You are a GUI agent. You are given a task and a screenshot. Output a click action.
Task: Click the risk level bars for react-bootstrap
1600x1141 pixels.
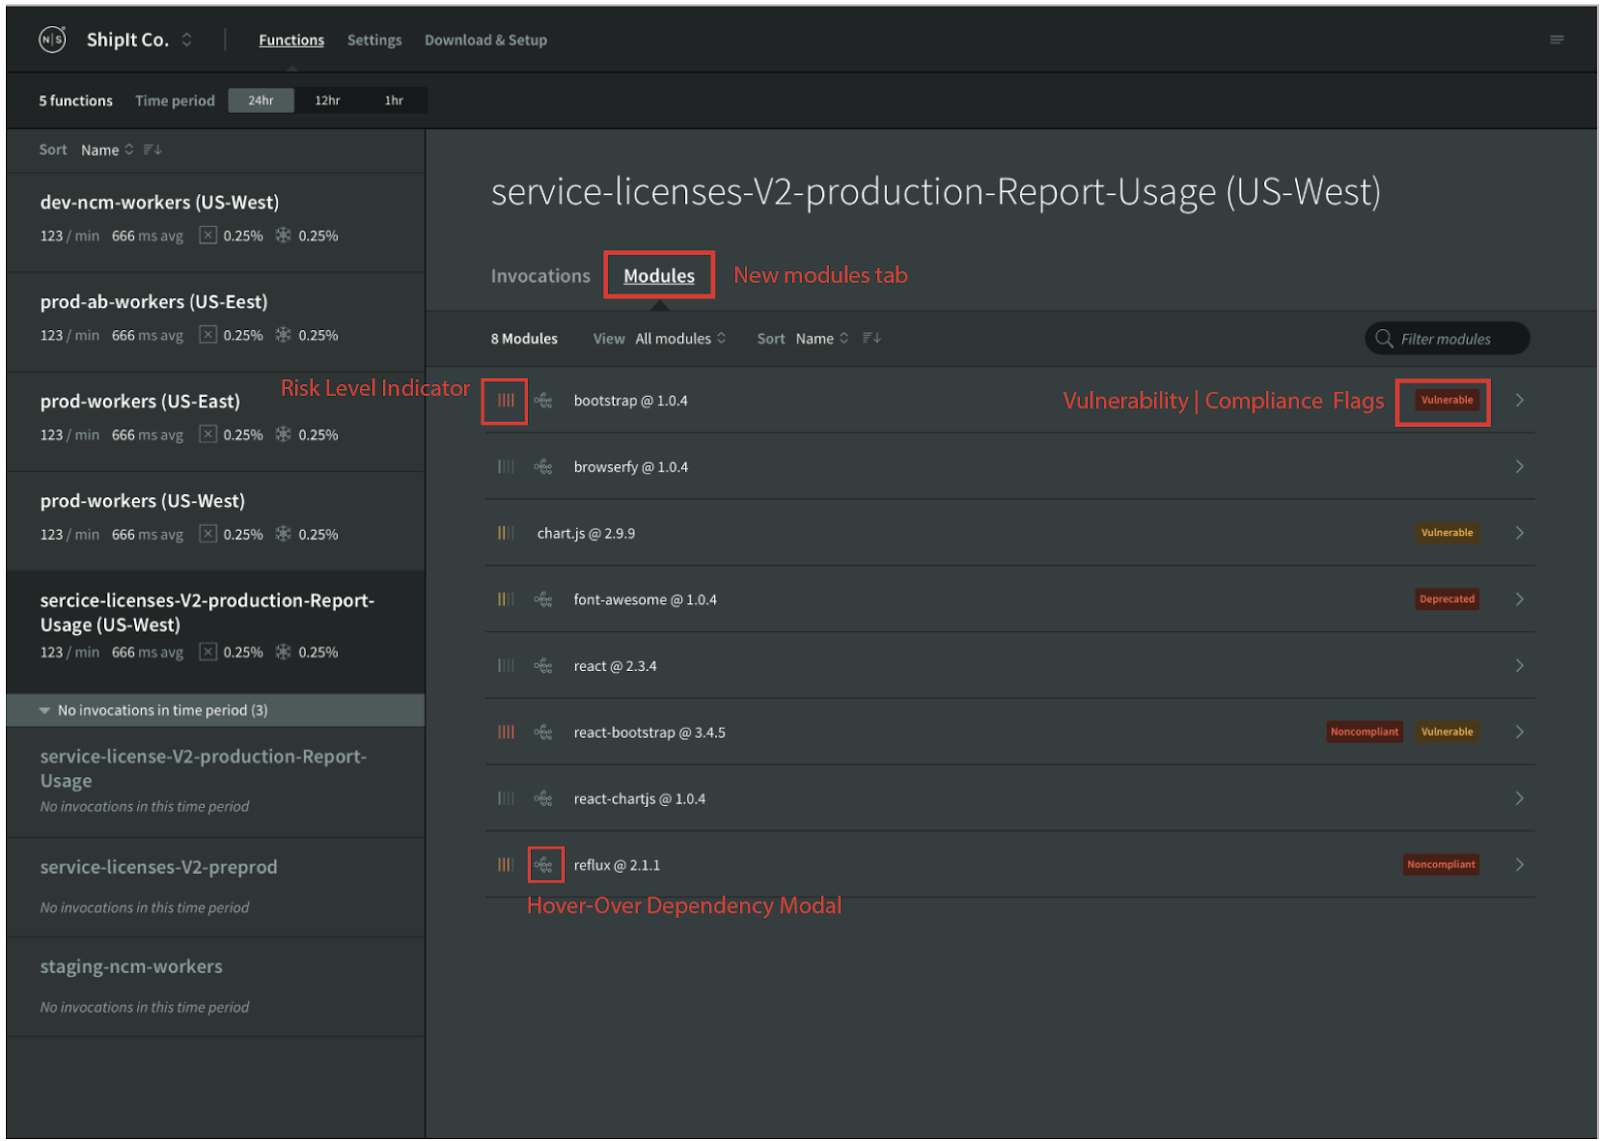point(506,732)
